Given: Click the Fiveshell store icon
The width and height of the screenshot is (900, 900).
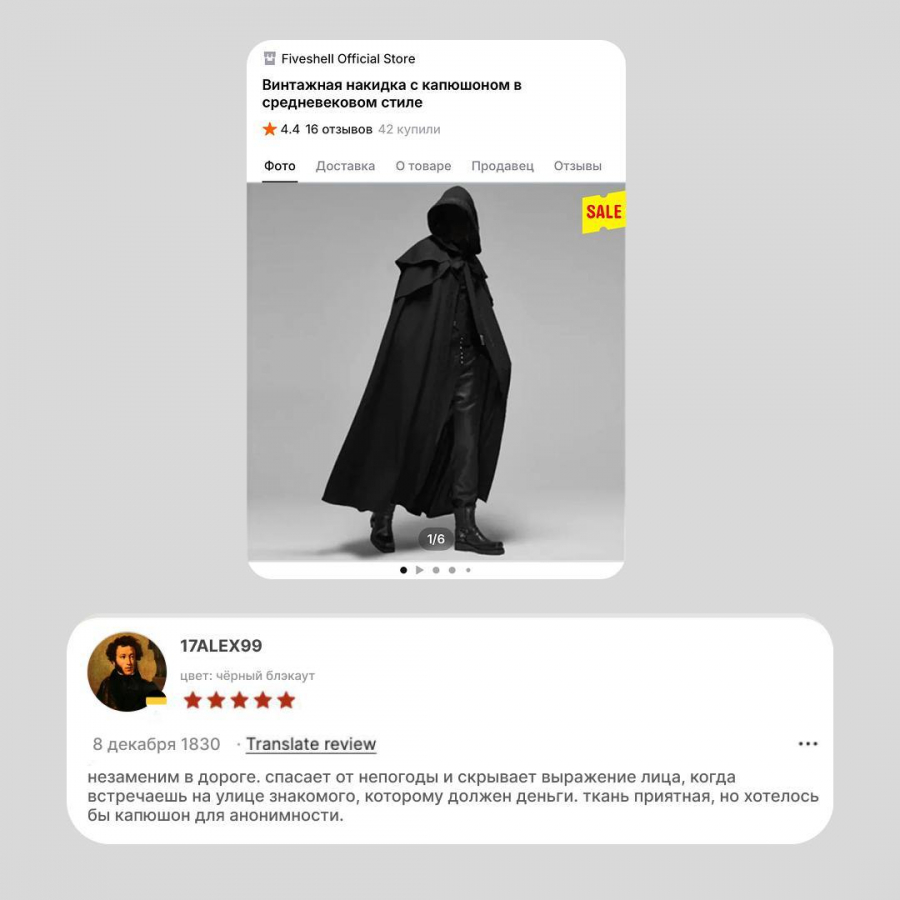Looking at the screenshot, I should (269, 59).
